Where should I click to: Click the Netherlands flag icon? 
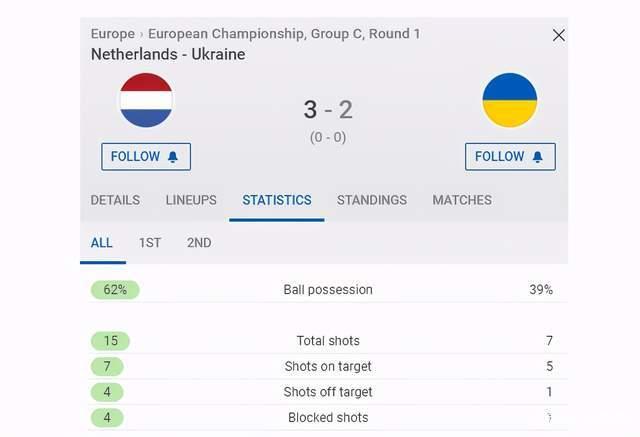146,100
